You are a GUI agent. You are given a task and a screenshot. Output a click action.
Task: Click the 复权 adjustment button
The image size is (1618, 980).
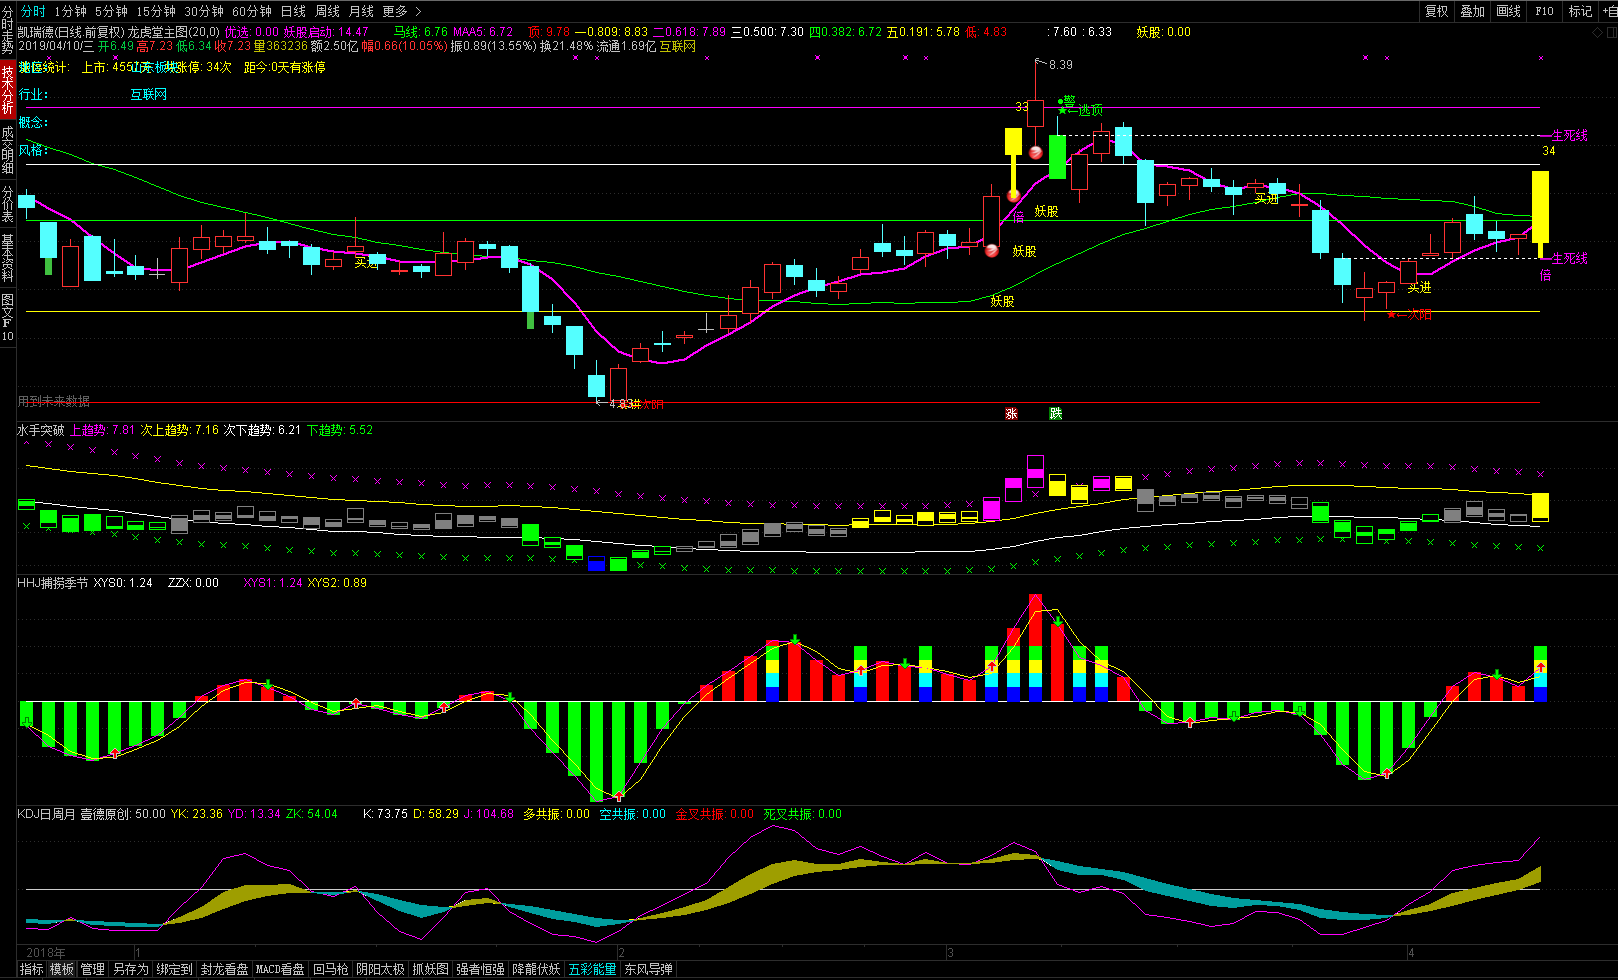click(x=1437, y=11)
